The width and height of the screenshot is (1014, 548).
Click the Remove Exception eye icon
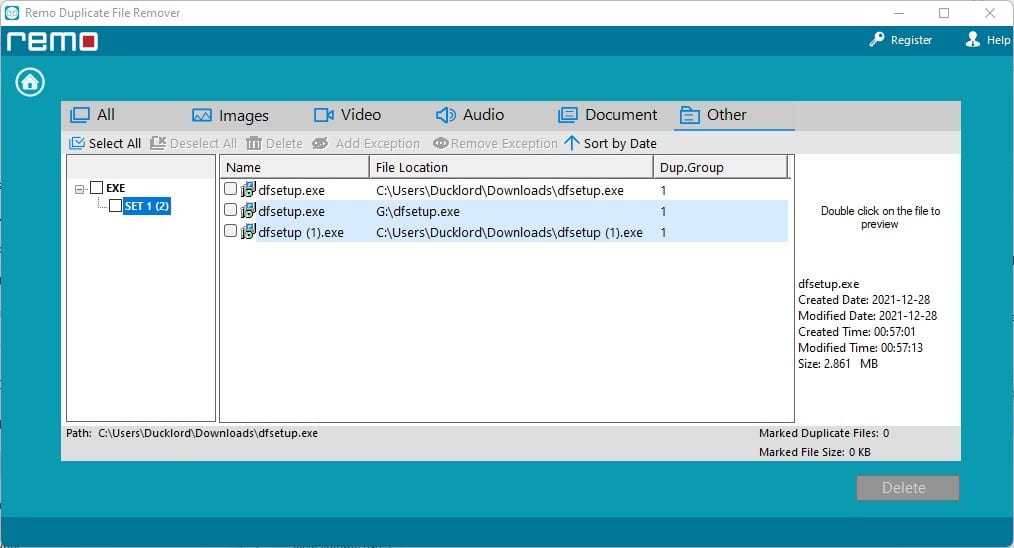(x=440, y=143)
